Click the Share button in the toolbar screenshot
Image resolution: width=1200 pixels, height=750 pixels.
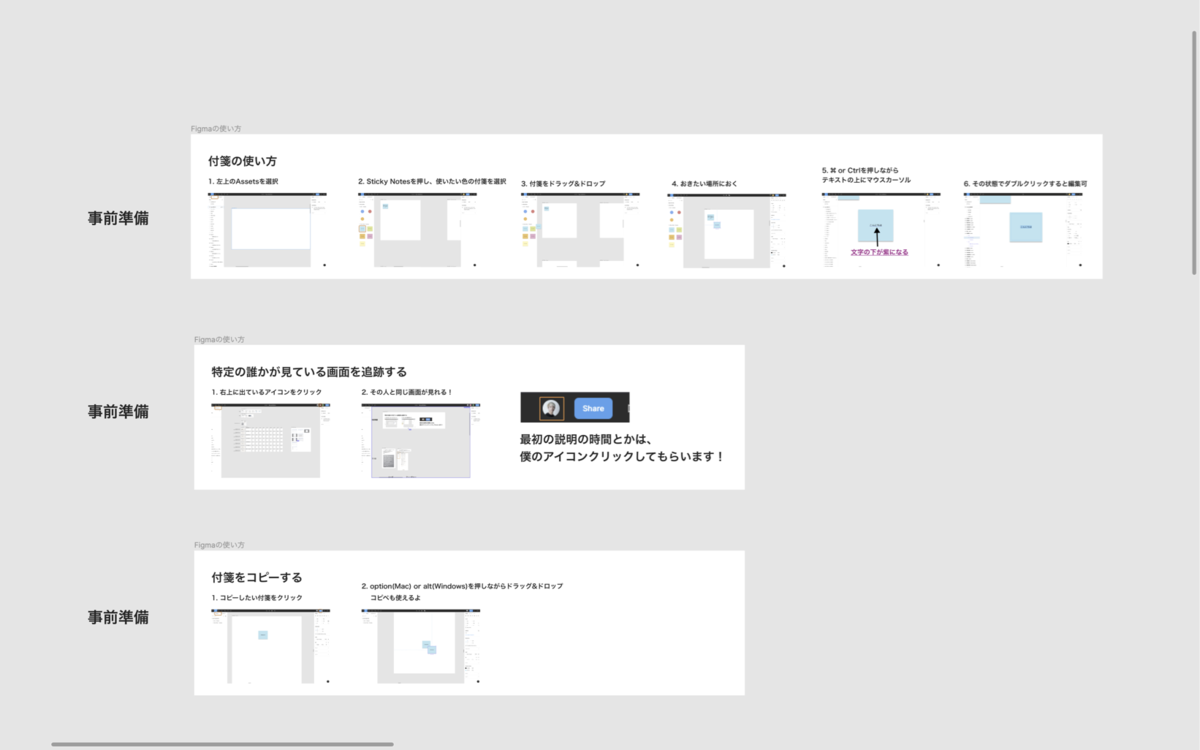click(593, 408)
